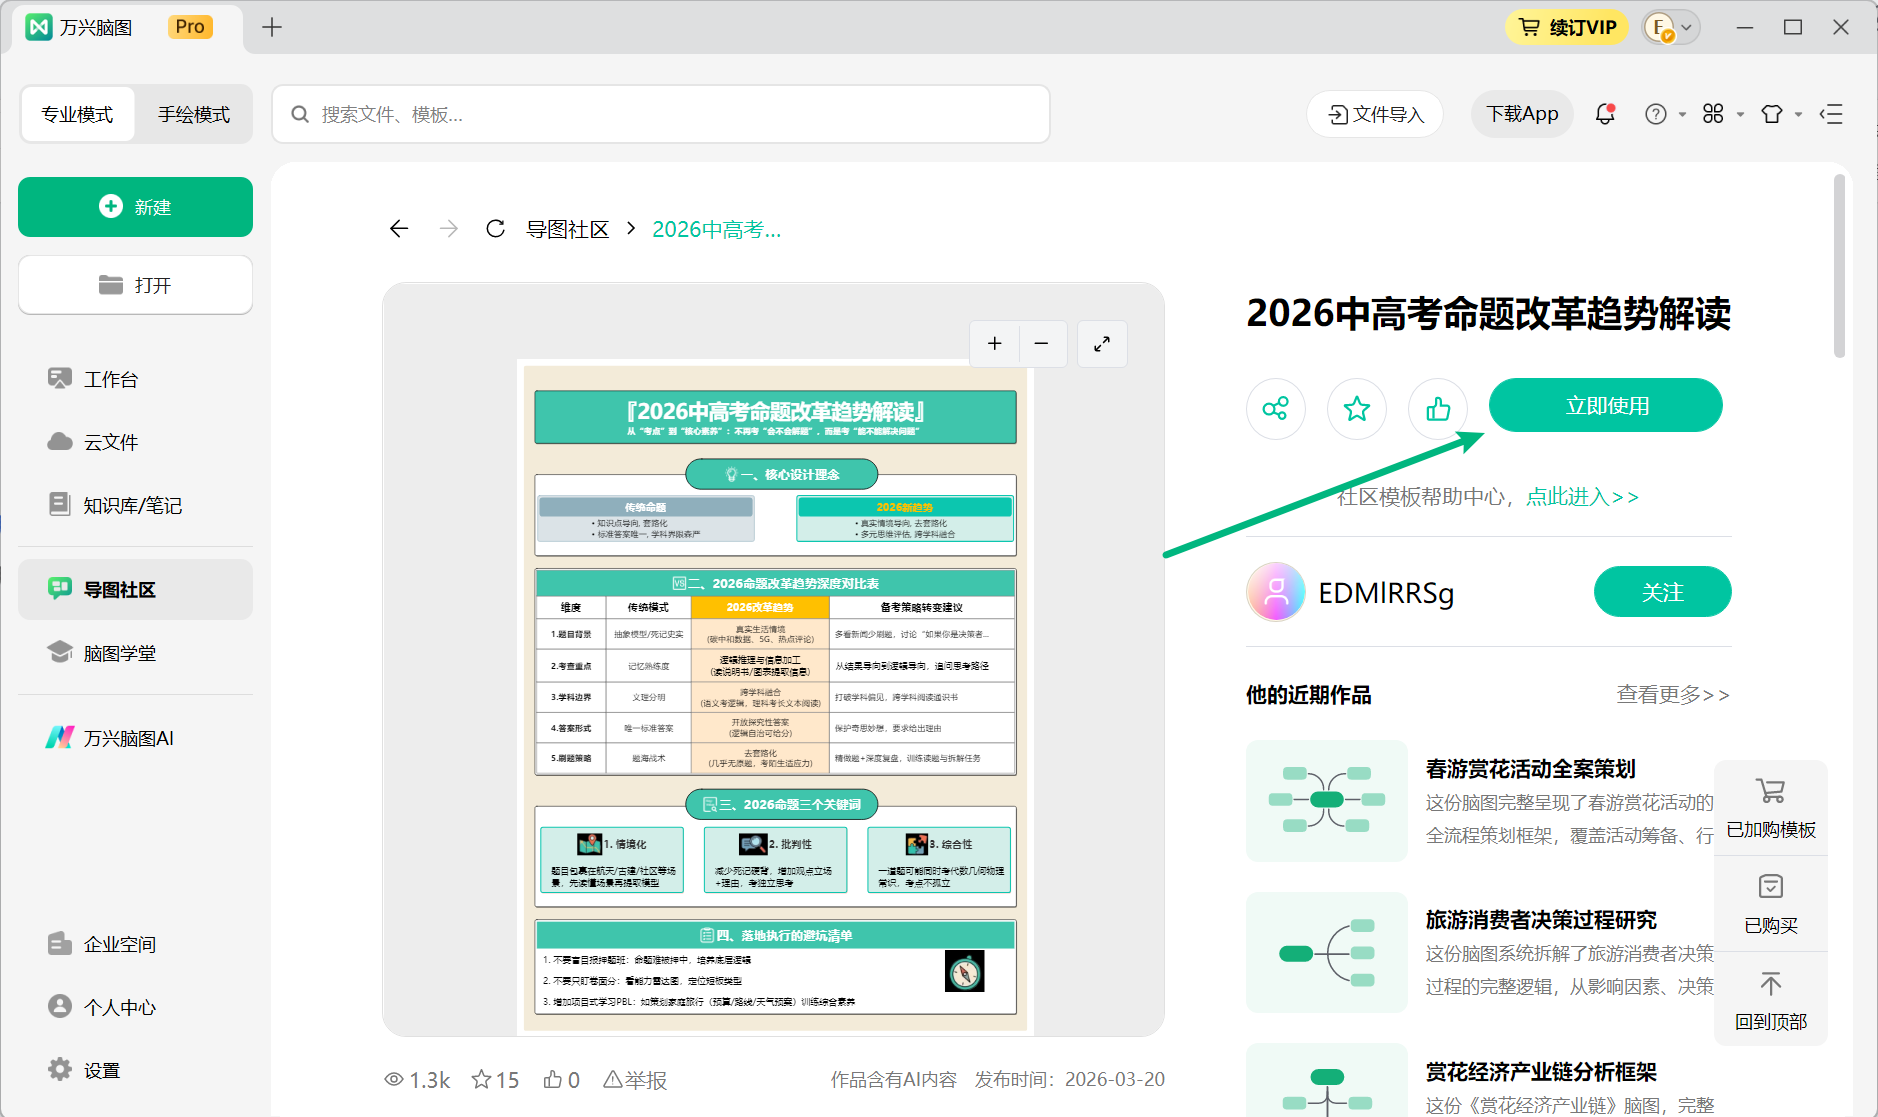Collapse sidebar with the list icon
The height and width of the screenshot is (1117, 1878).
[x=1831, y=114]
